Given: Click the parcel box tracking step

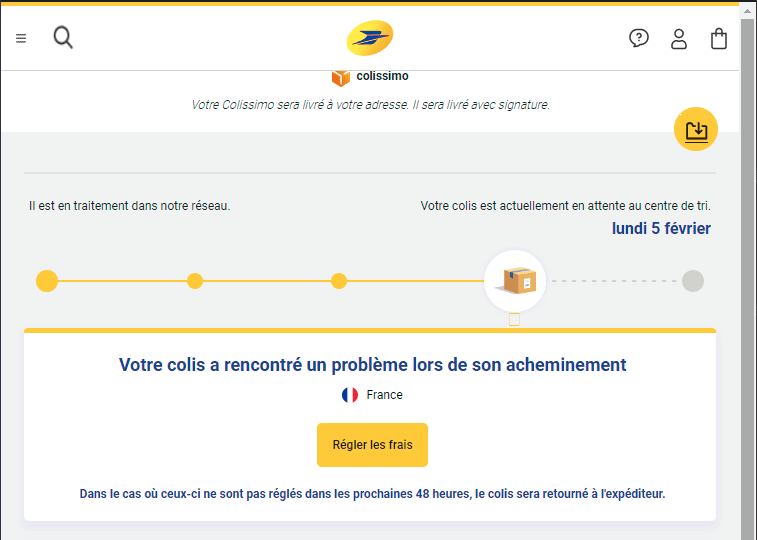Looking at the screenshot, I should tap(515, 280).
